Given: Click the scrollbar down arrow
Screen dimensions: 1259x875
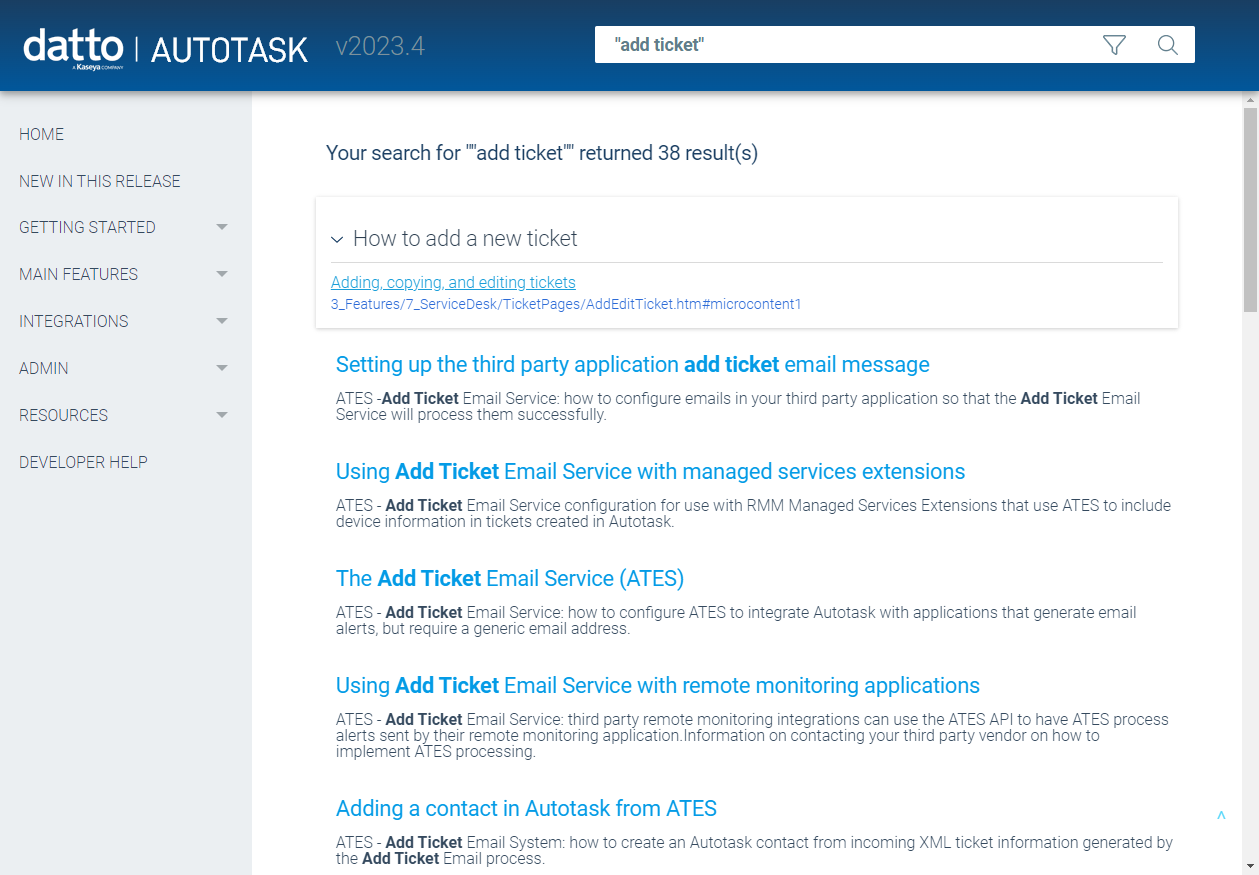Looking at the screenshot, I should pyautogui.click(x=1250, y=865).
